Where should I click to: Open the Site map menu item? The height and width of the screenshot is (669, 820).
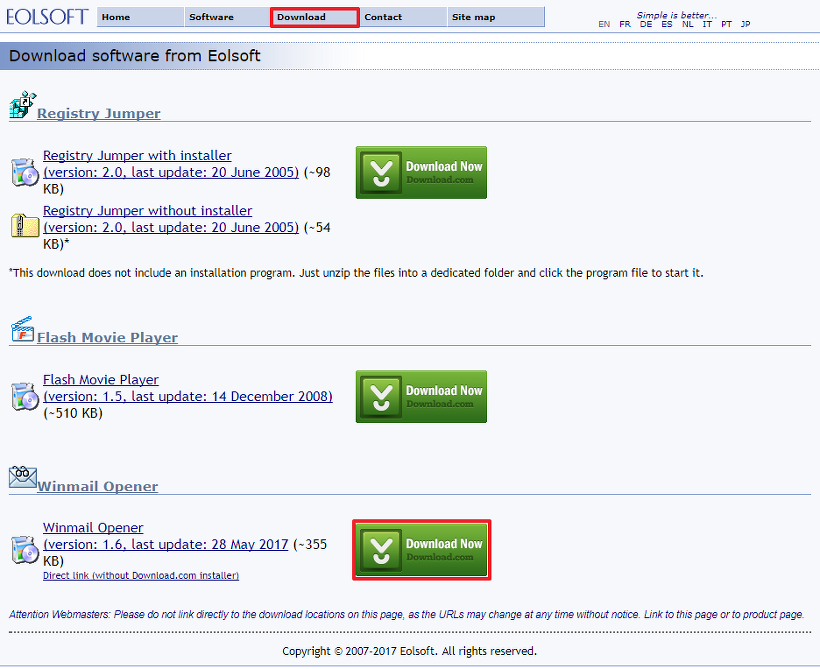coord(496,17)
